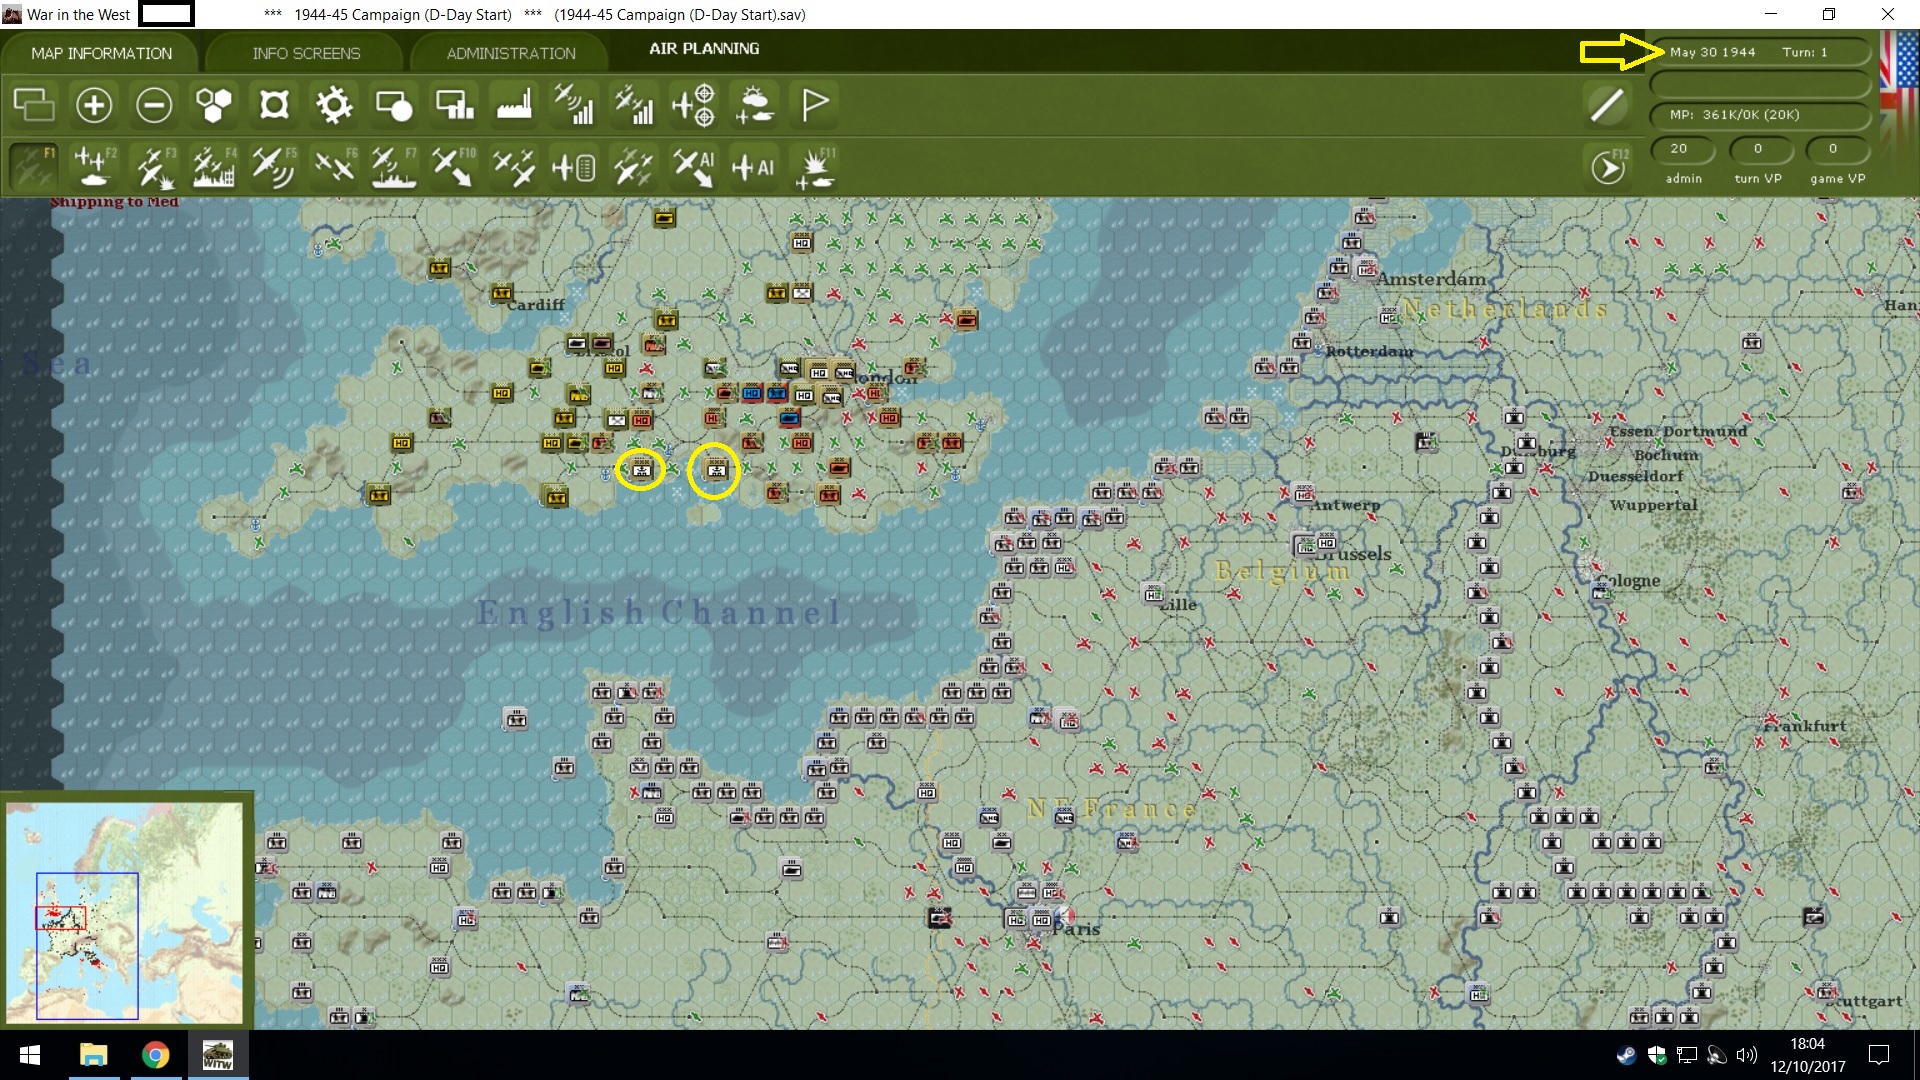Screen dimensions: 1920x1080
Task: Select the Air Planning tab
Action: point(704,48)
